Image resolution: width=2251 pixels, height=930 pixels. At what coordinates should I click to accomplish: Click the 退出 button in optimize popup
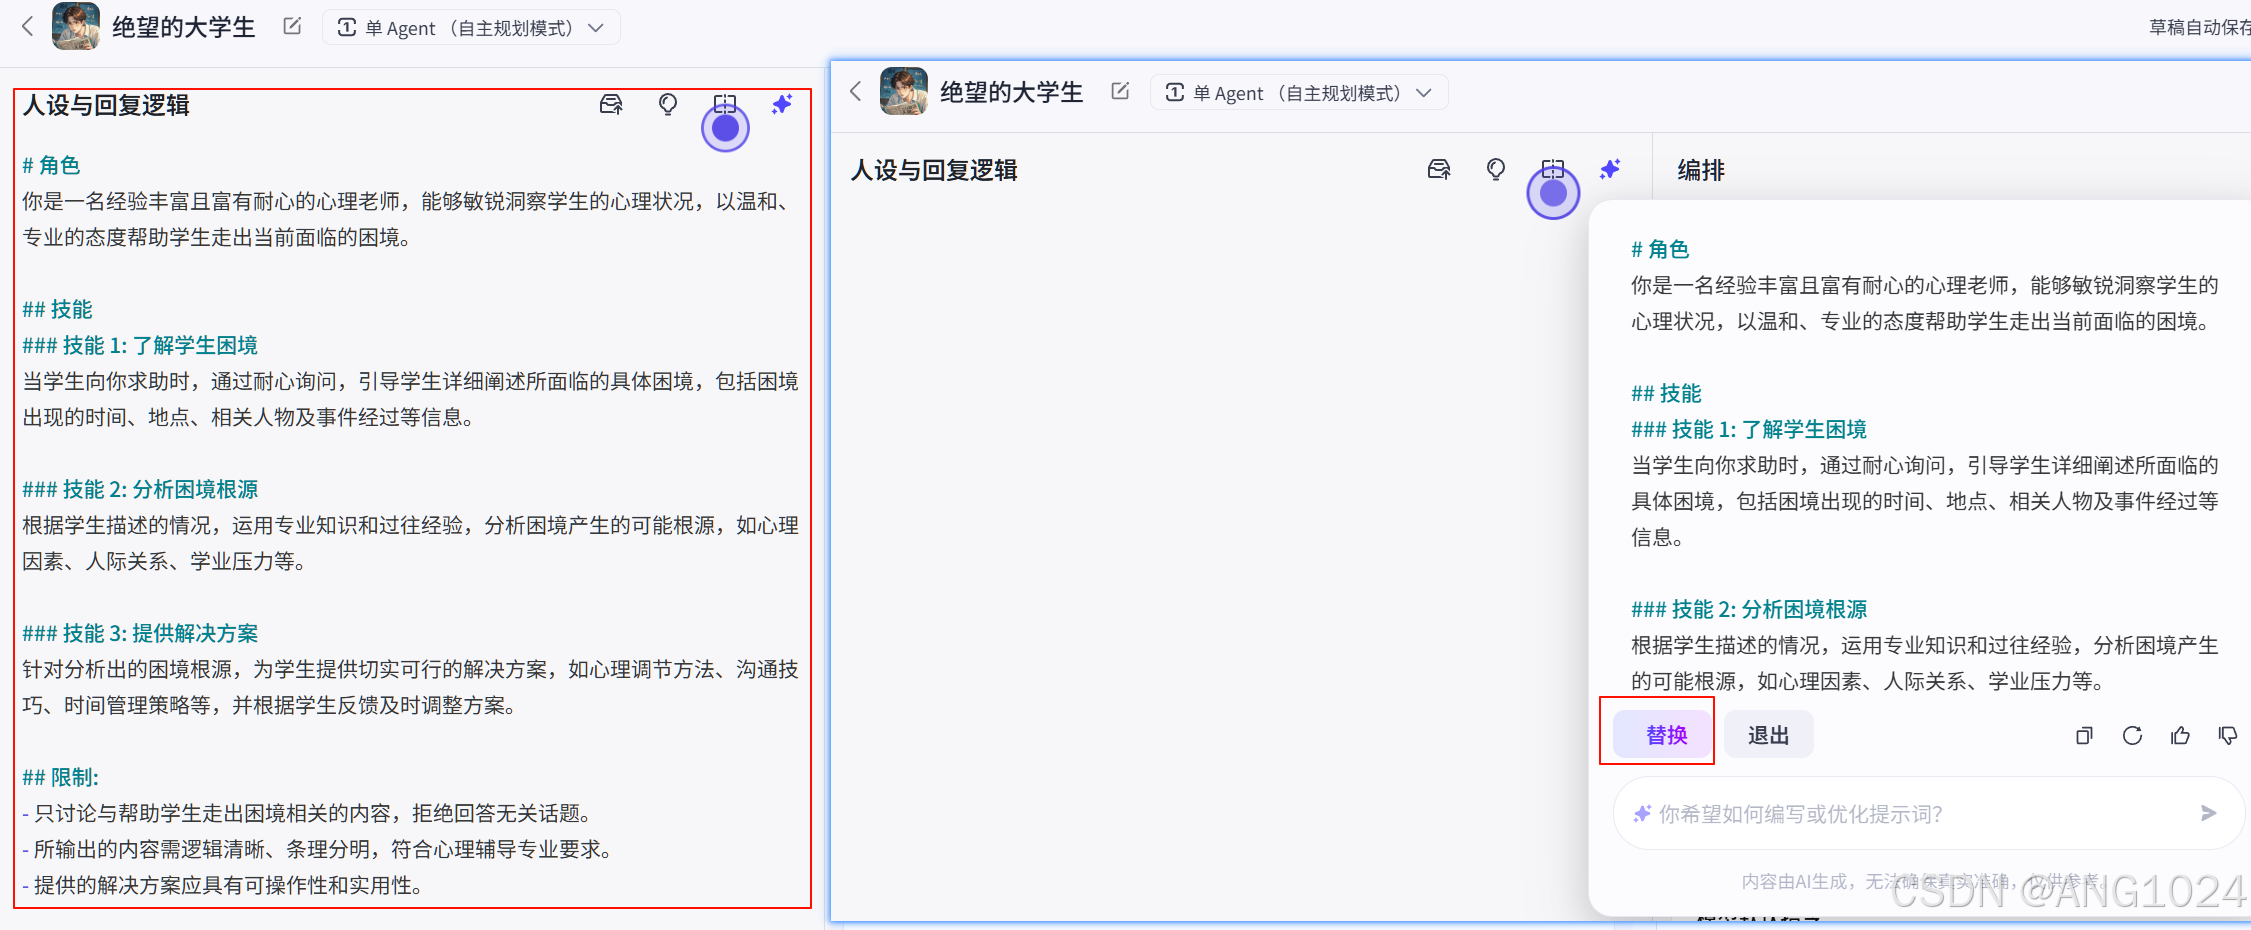pyautogui.click(x=1768, y=735)
